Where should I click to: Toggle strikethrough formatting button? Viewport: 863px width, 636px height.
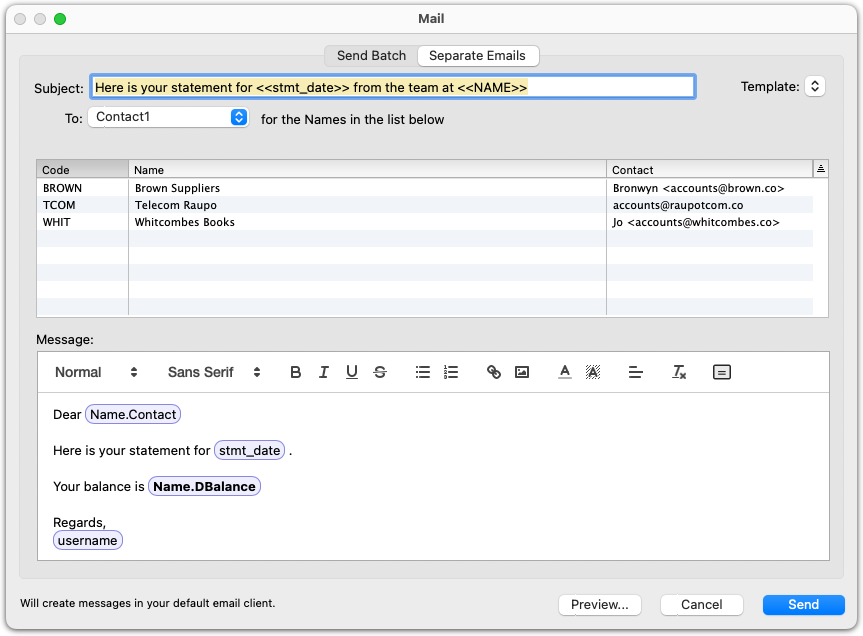coord(379,372)
